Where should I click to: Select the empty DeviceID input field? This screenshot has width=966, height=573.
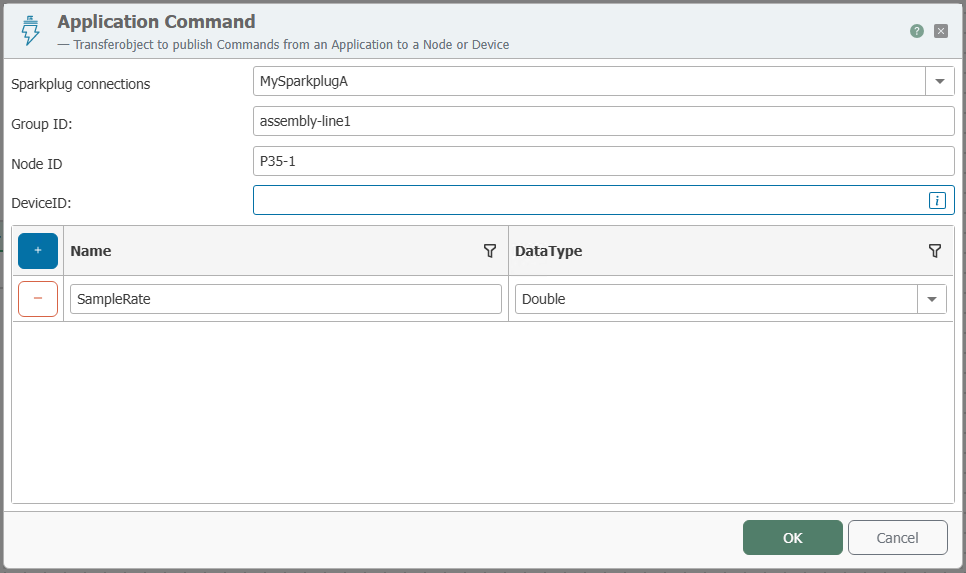[x=590, y=200]
